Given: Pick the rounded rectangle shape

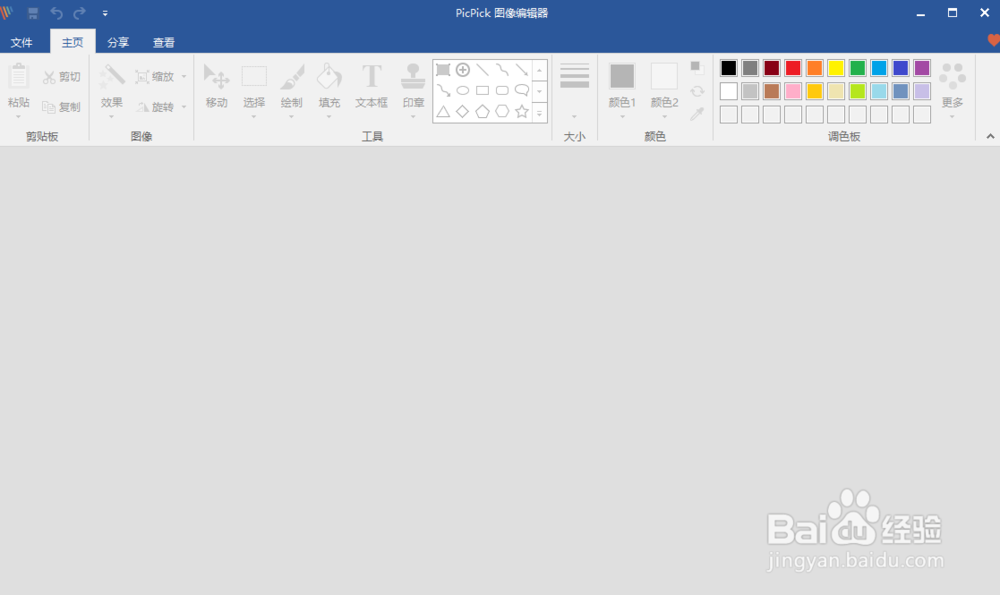Looking at the screenshot, I should pyautogui.click(x=503, y=91).
